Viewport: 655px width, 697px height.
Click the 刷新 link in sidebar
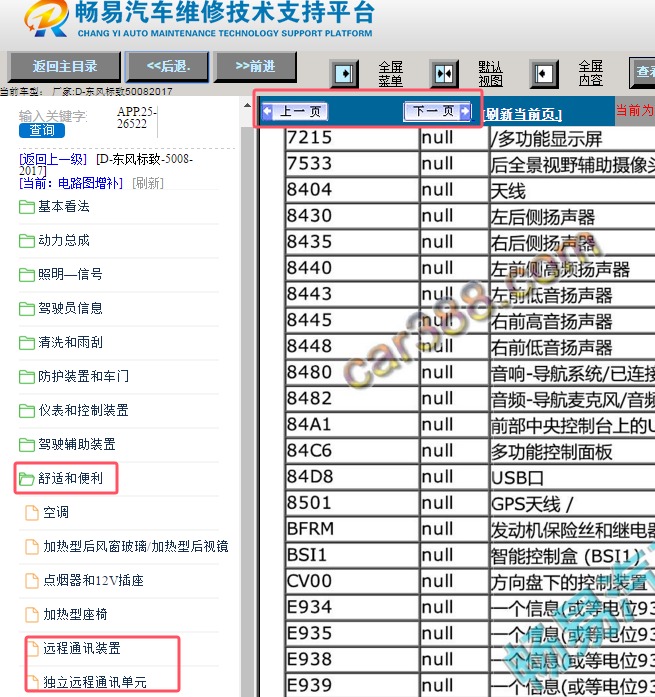(x=148, y=183)
